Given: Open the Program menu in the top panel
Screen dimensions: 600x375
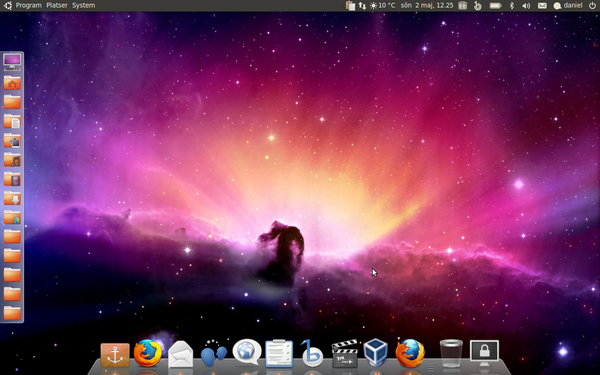Looking at the screenshot, I should pyautogui.click(x=29, y=5).
